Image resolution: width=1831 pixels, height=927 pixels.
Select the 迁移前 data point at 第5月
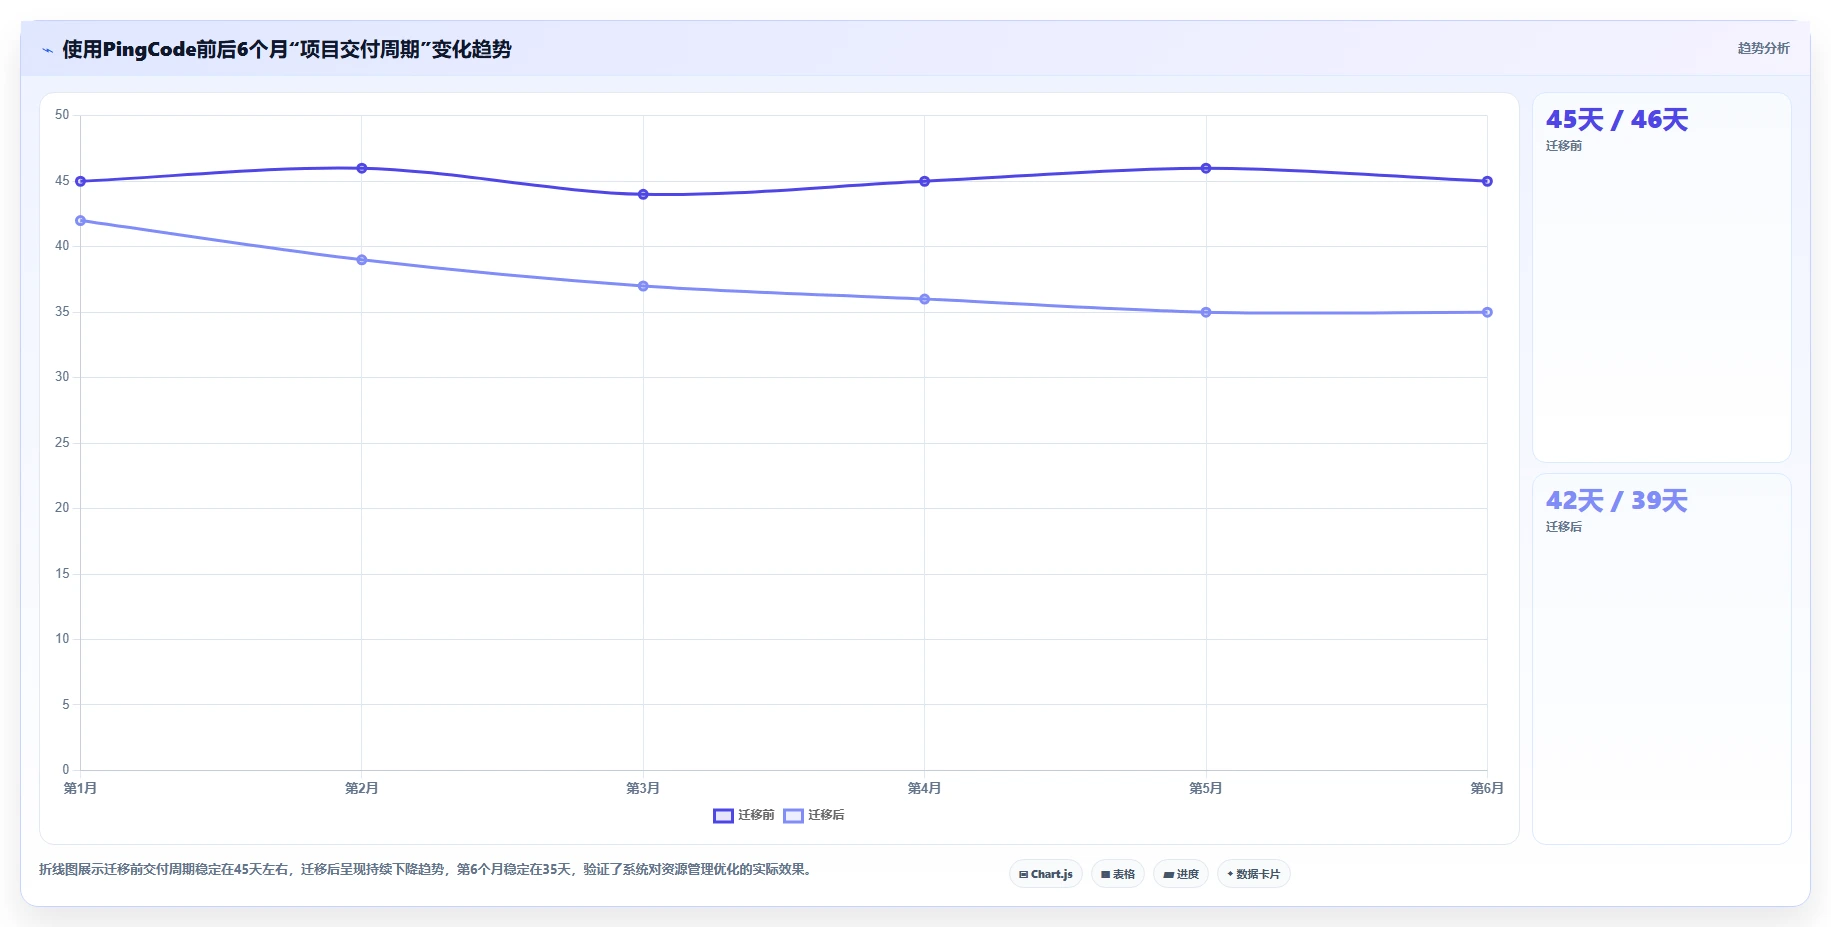[1206, 168]
